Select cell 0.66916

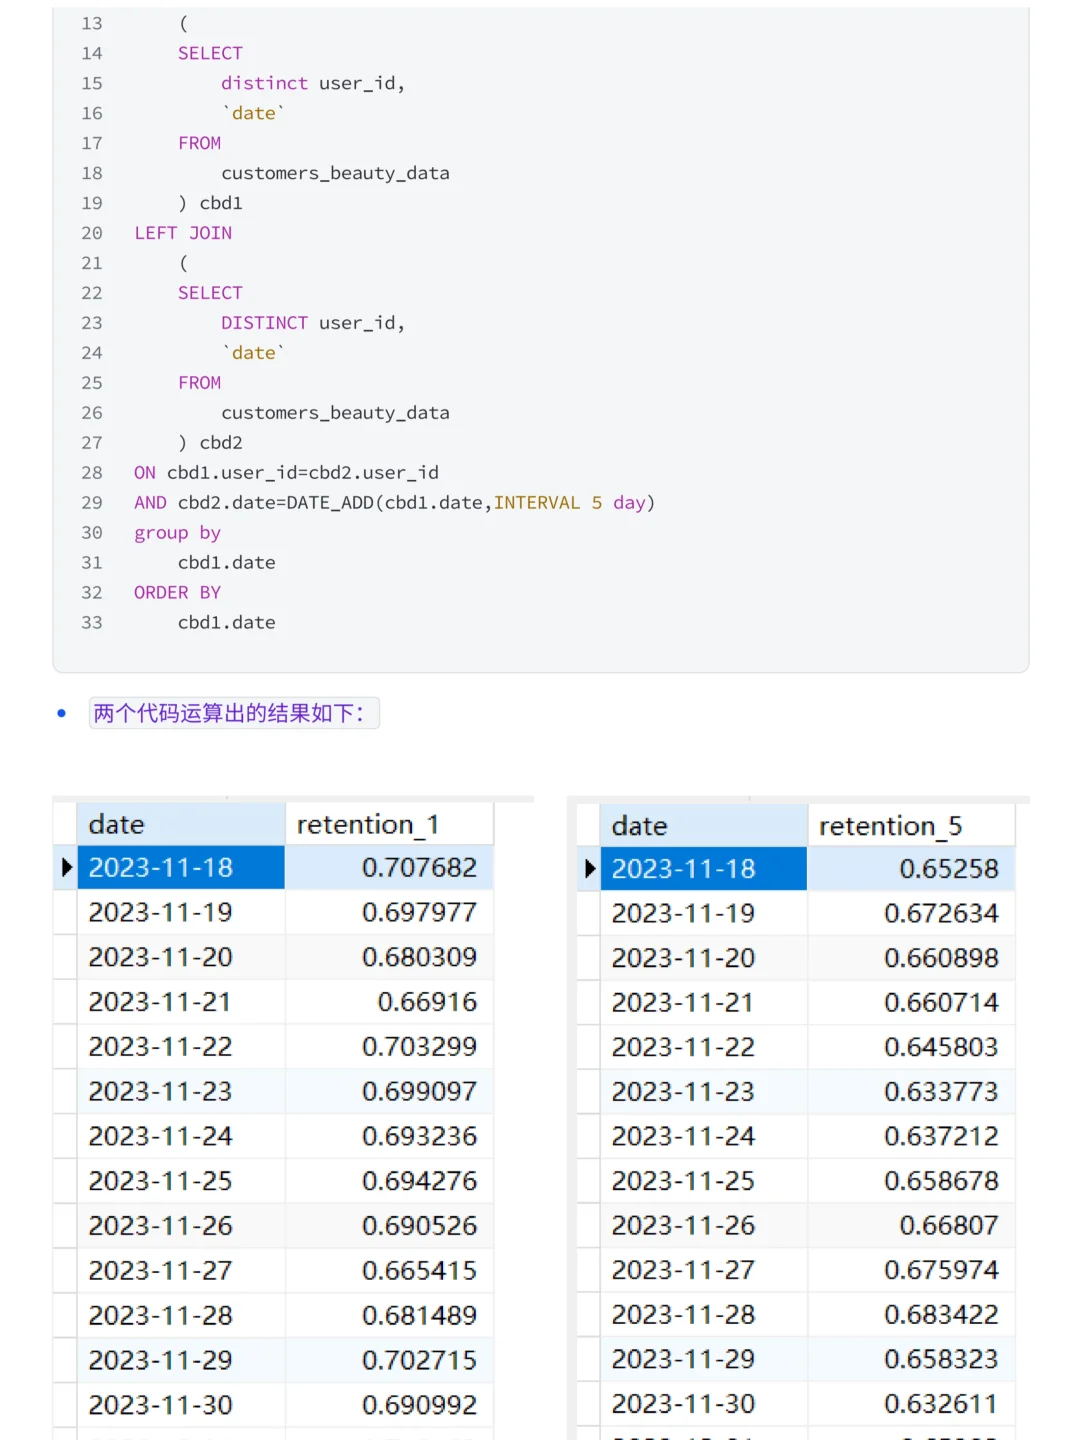389,1002
